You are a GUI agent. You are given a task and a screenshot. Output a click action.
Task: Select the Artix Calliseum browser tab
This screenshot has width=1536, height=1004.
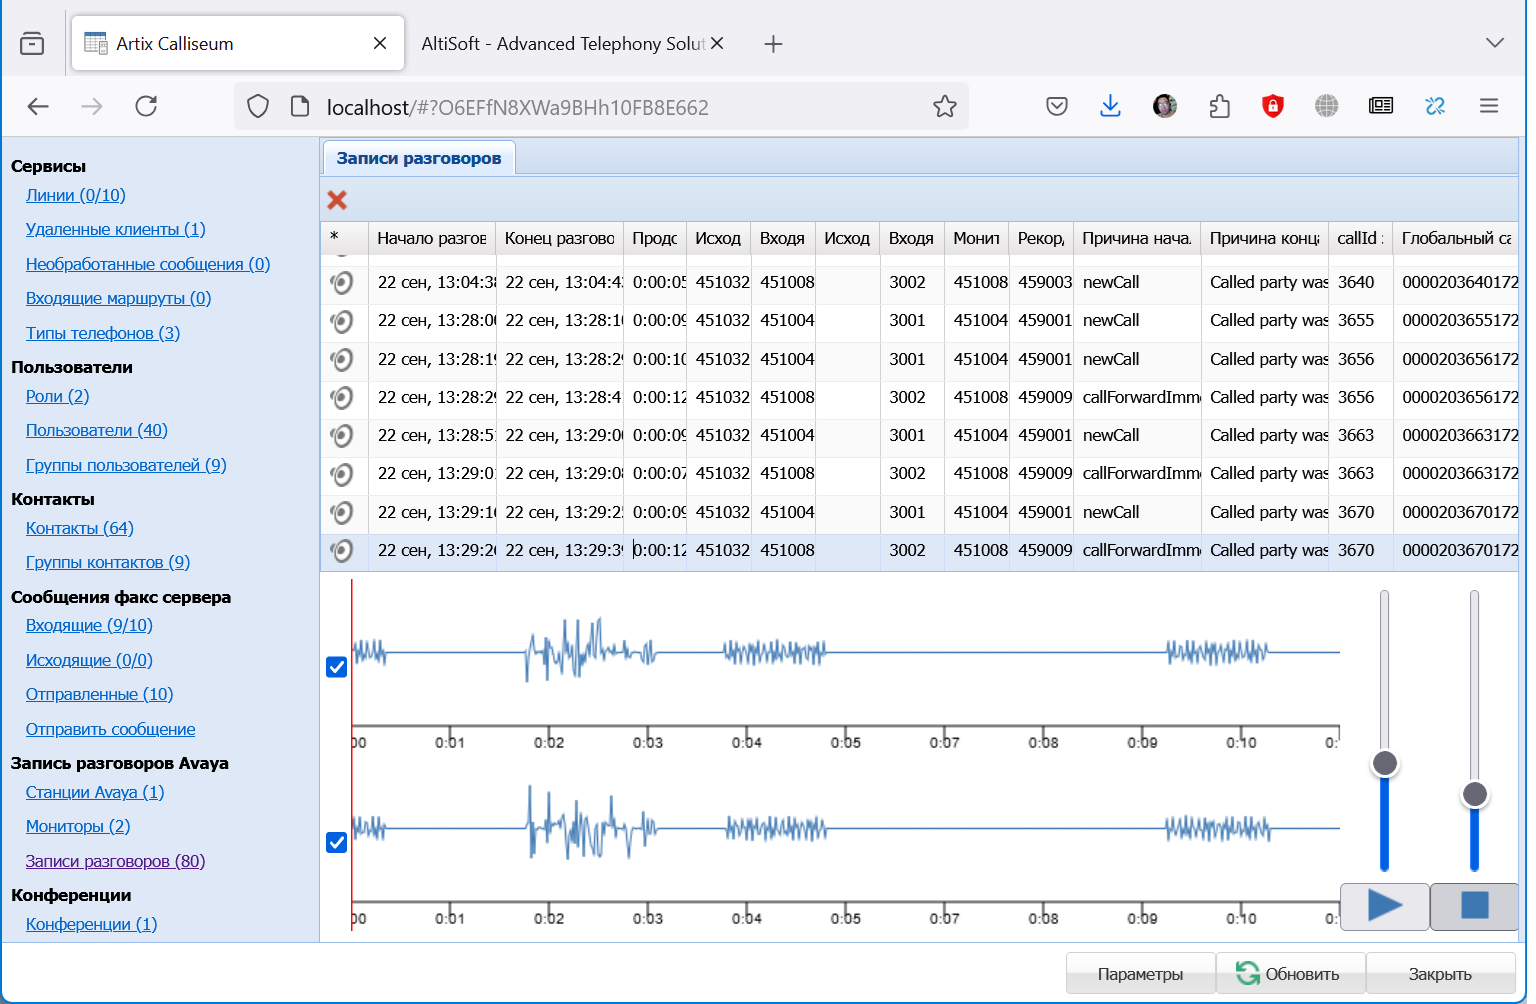238,43
